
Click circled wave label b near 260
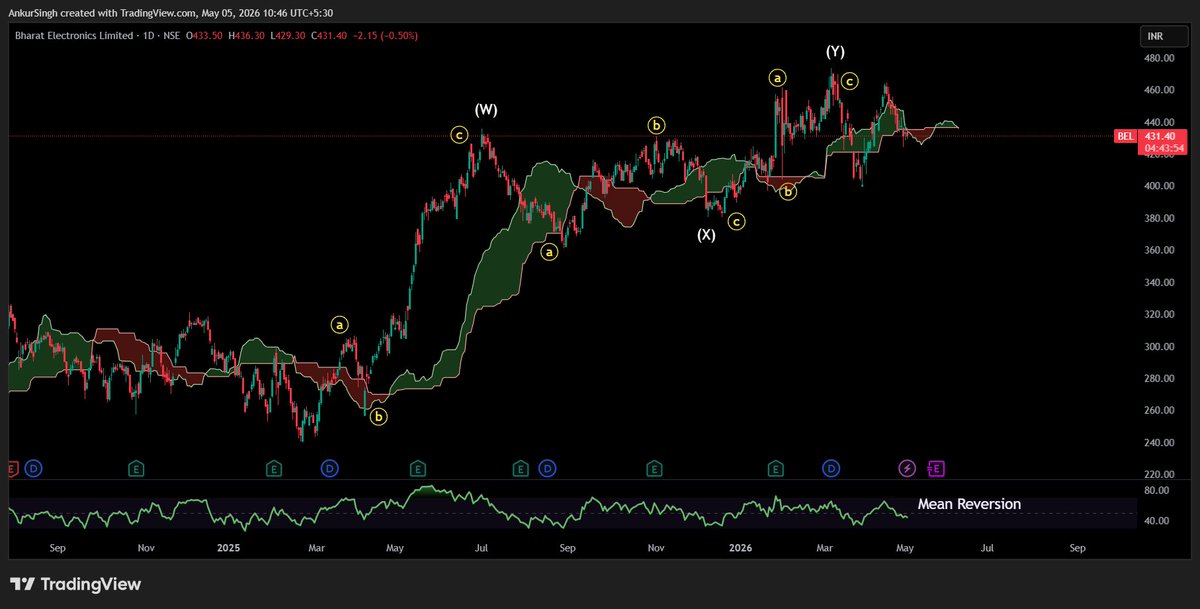point(378,417)
